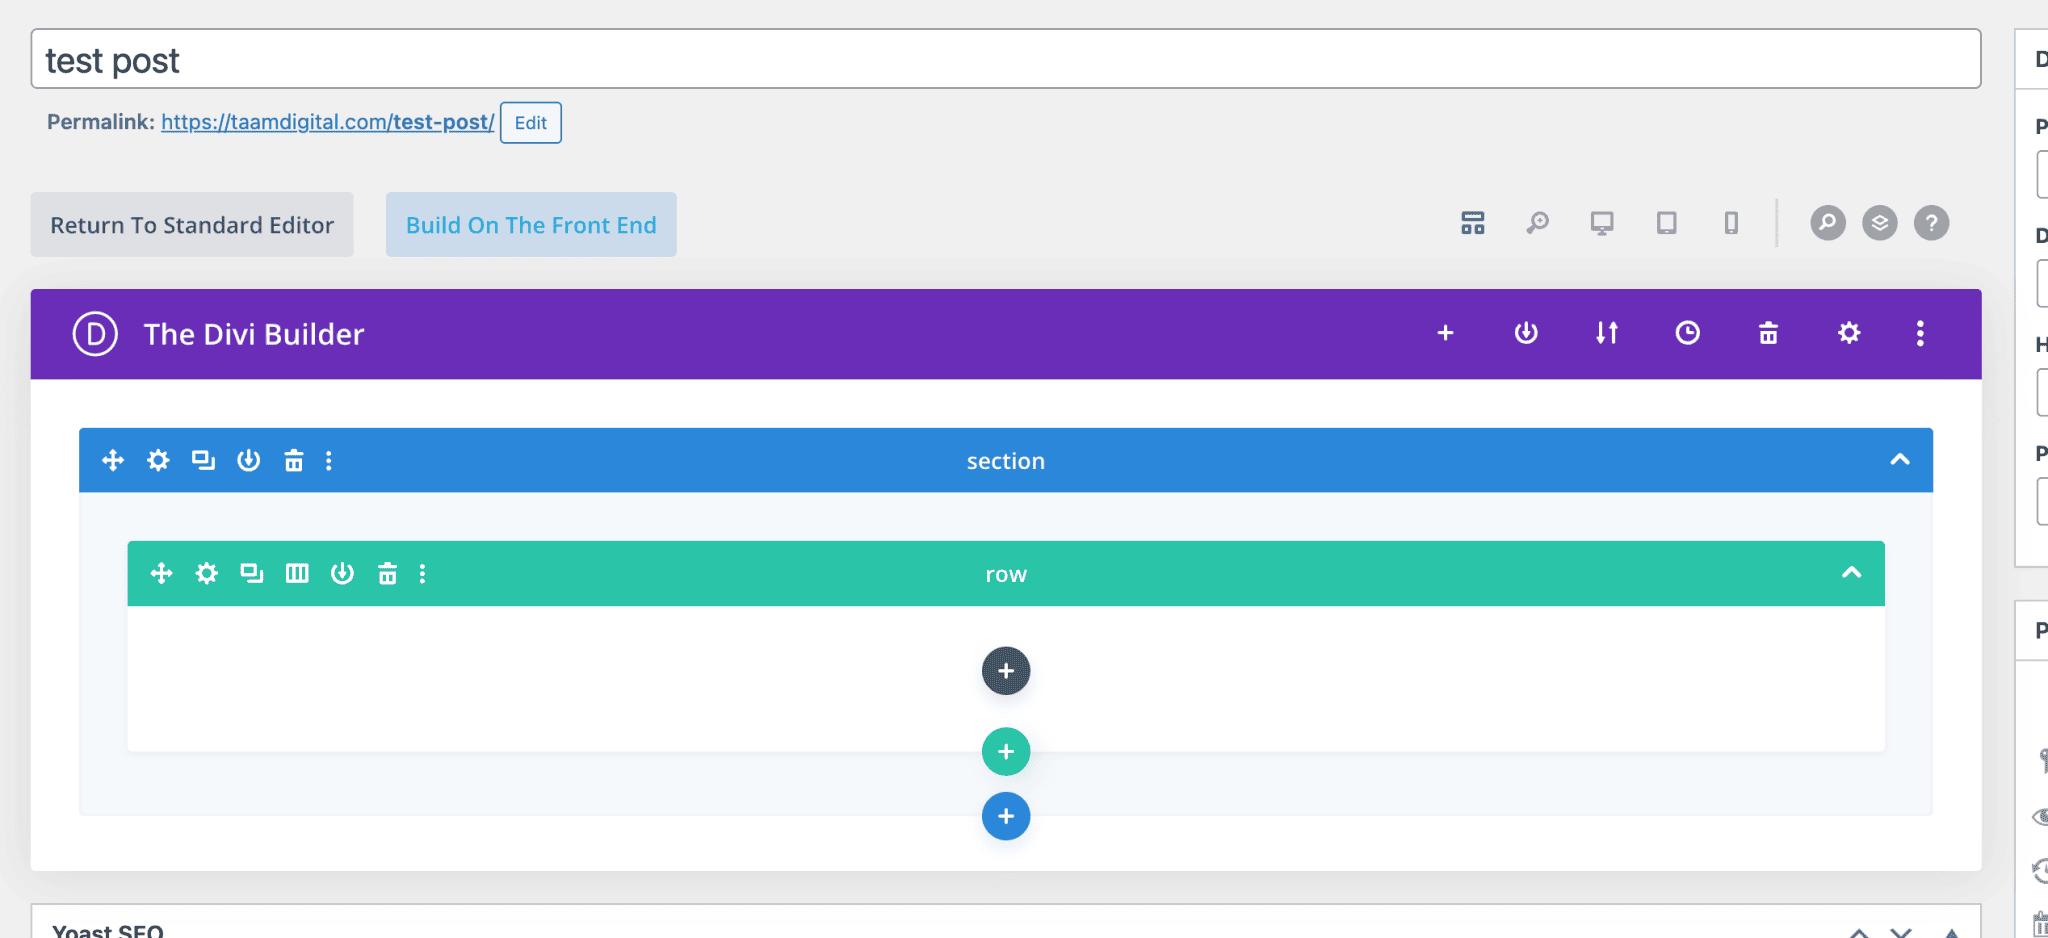Click the zoom view icon in view toolbar
The height and width of the screenshot is (938, 2048).
[1537, 223]
